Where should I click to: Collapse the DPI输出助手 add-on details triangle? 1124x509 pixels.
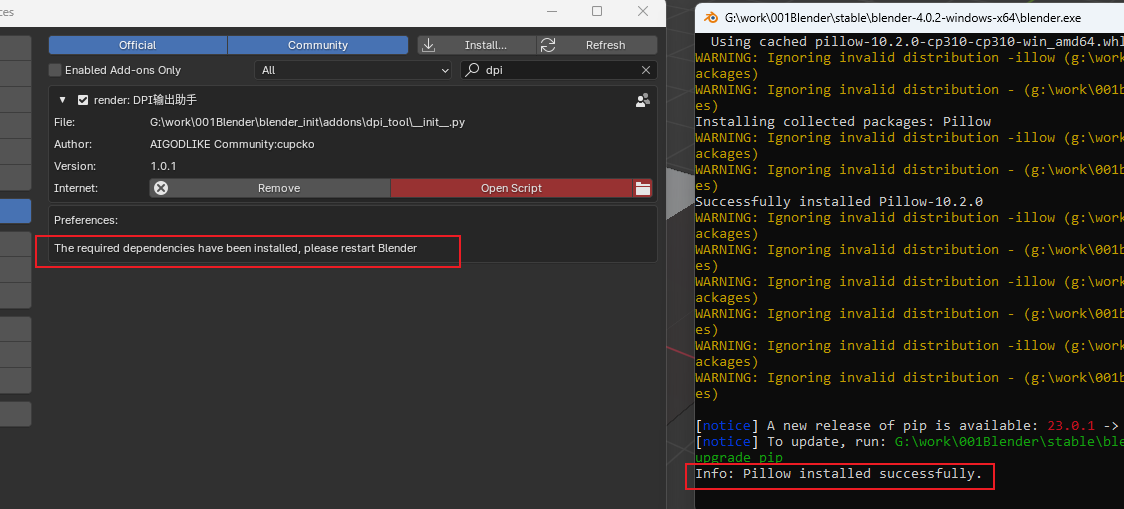click(62, 100)
